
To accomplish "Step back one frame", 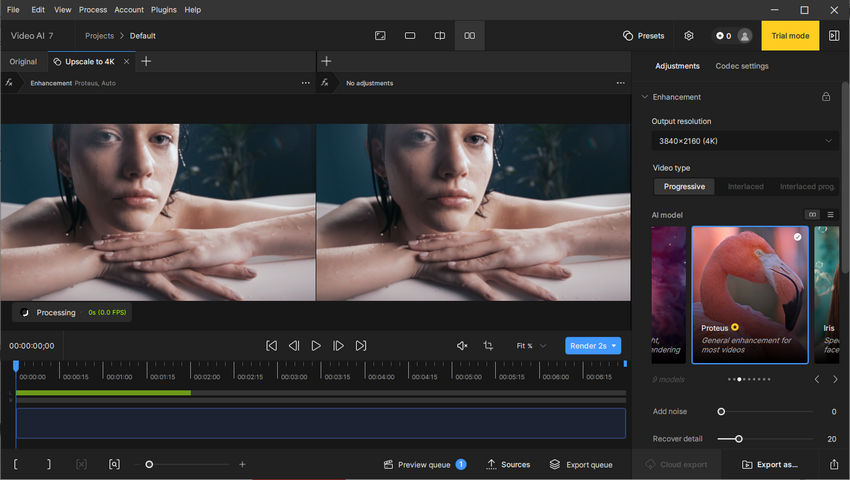I will [294, 345].
